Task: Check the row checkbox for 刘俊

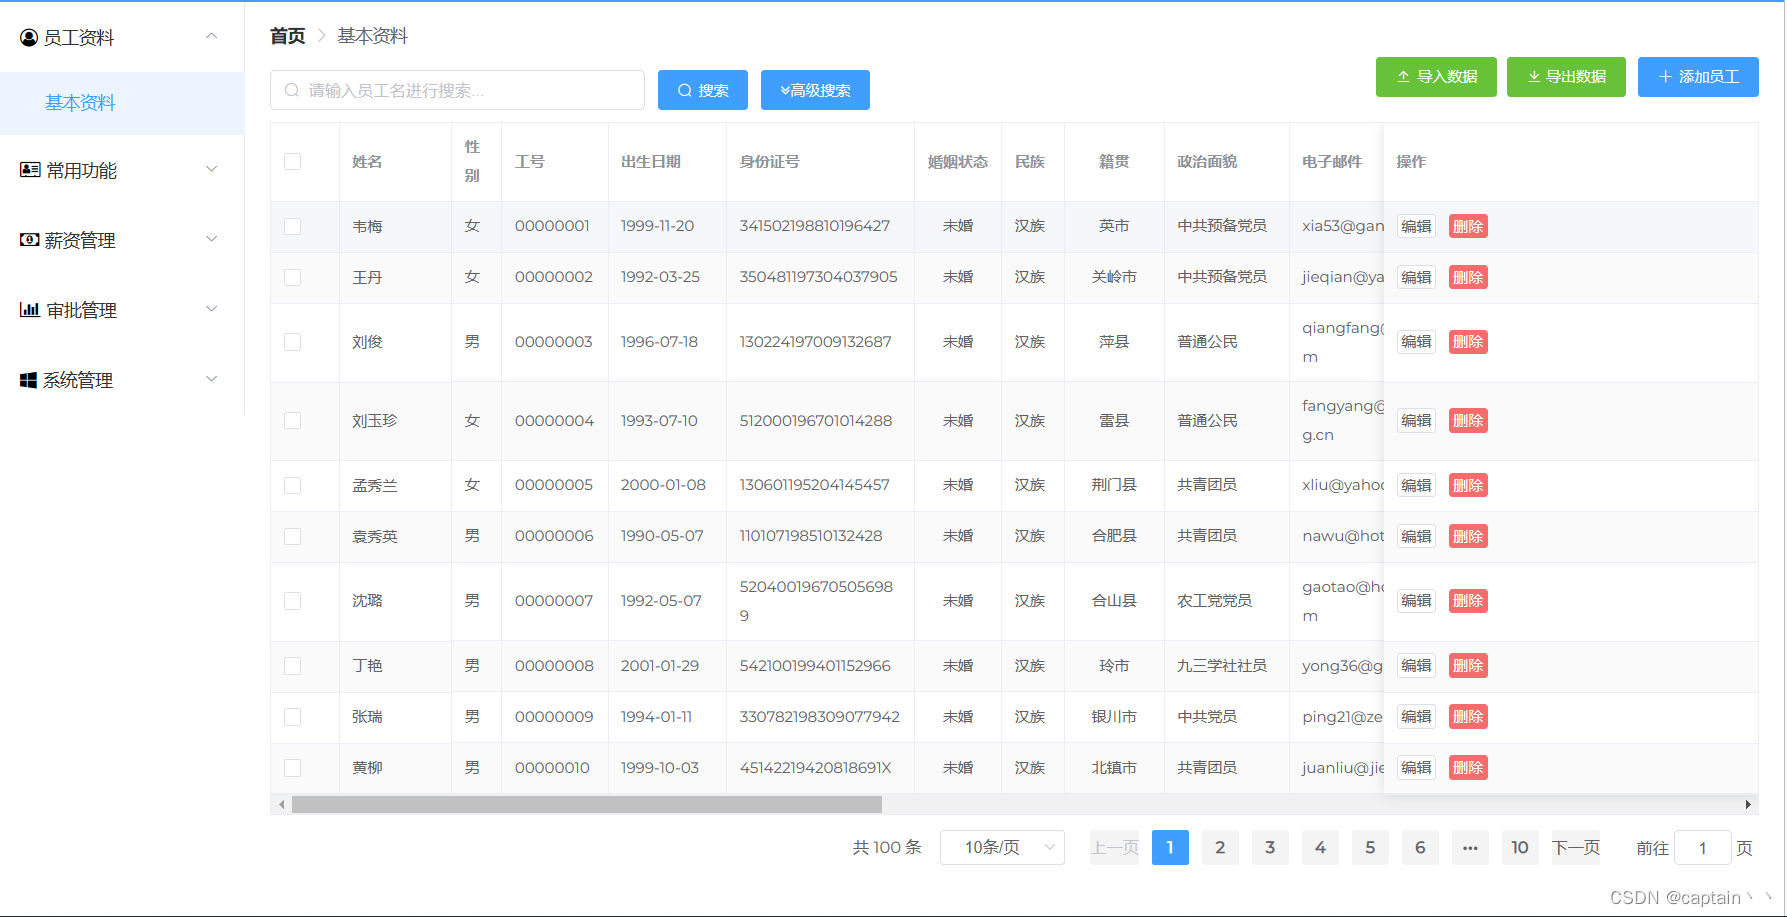Action: click(293, 342)
